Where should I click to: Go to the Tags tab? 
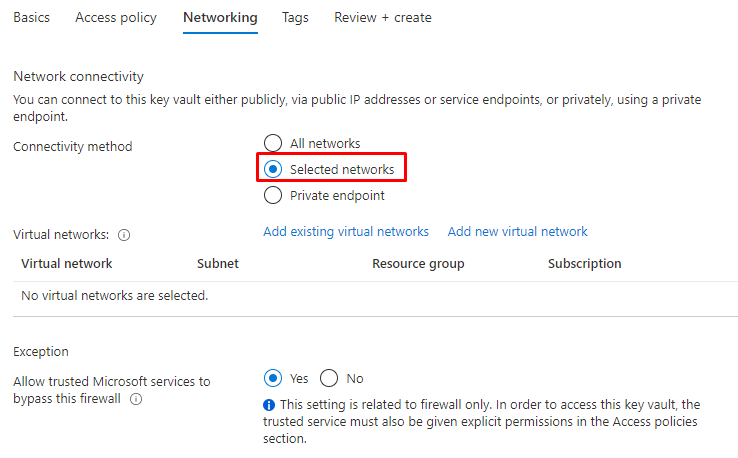pyautogui.click(x=295, y=18)
